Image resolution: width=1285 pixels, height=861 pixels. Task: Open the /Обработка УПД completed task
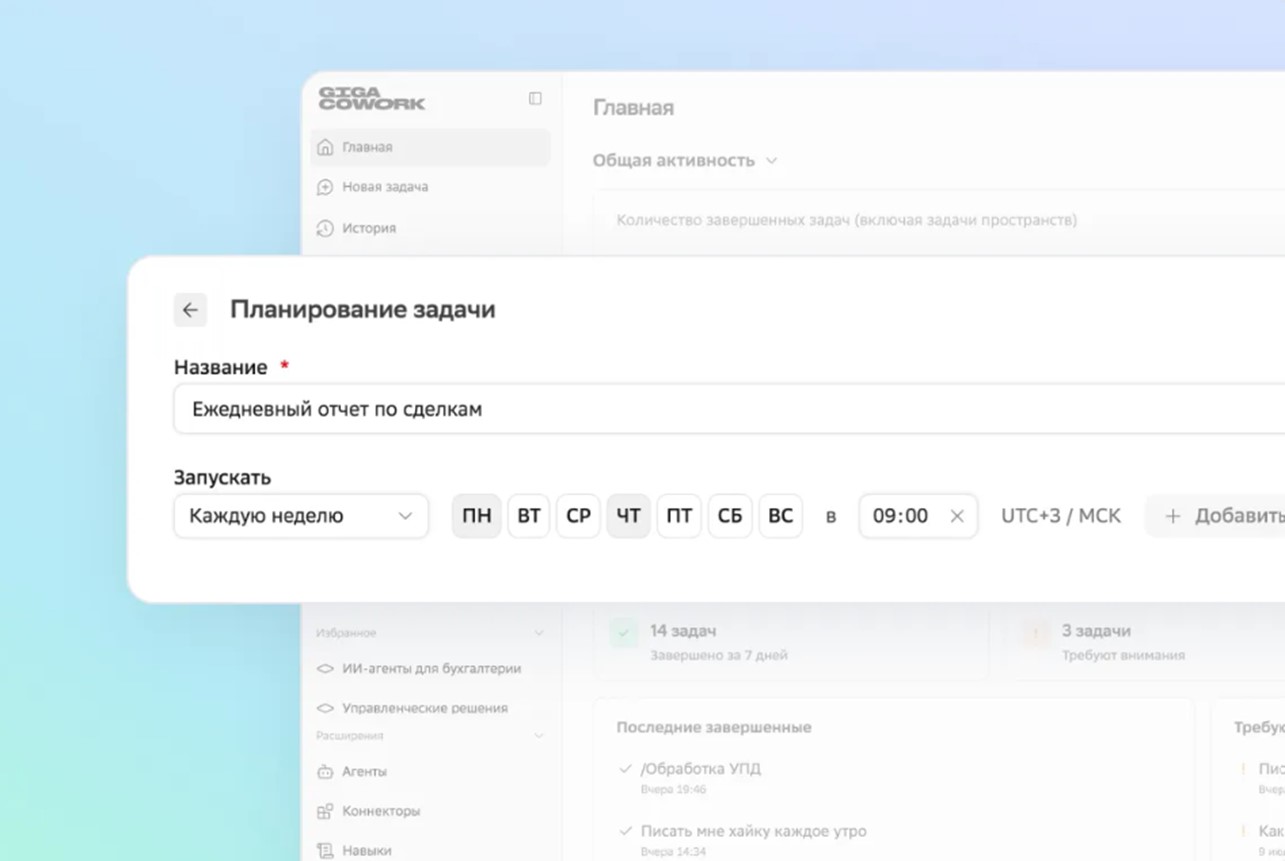[701, 769]
